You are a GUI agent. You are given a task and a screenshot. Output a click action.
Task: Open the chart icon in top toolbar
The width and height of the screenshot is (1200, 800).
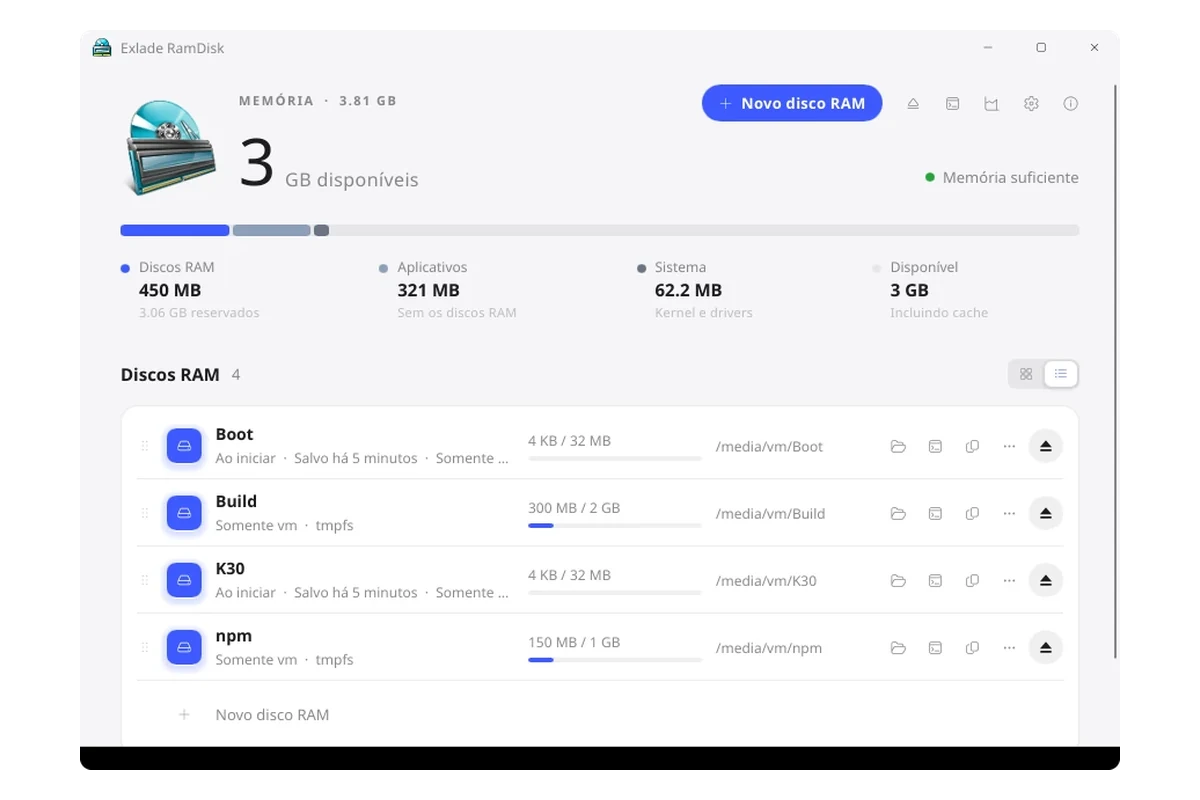991,104
